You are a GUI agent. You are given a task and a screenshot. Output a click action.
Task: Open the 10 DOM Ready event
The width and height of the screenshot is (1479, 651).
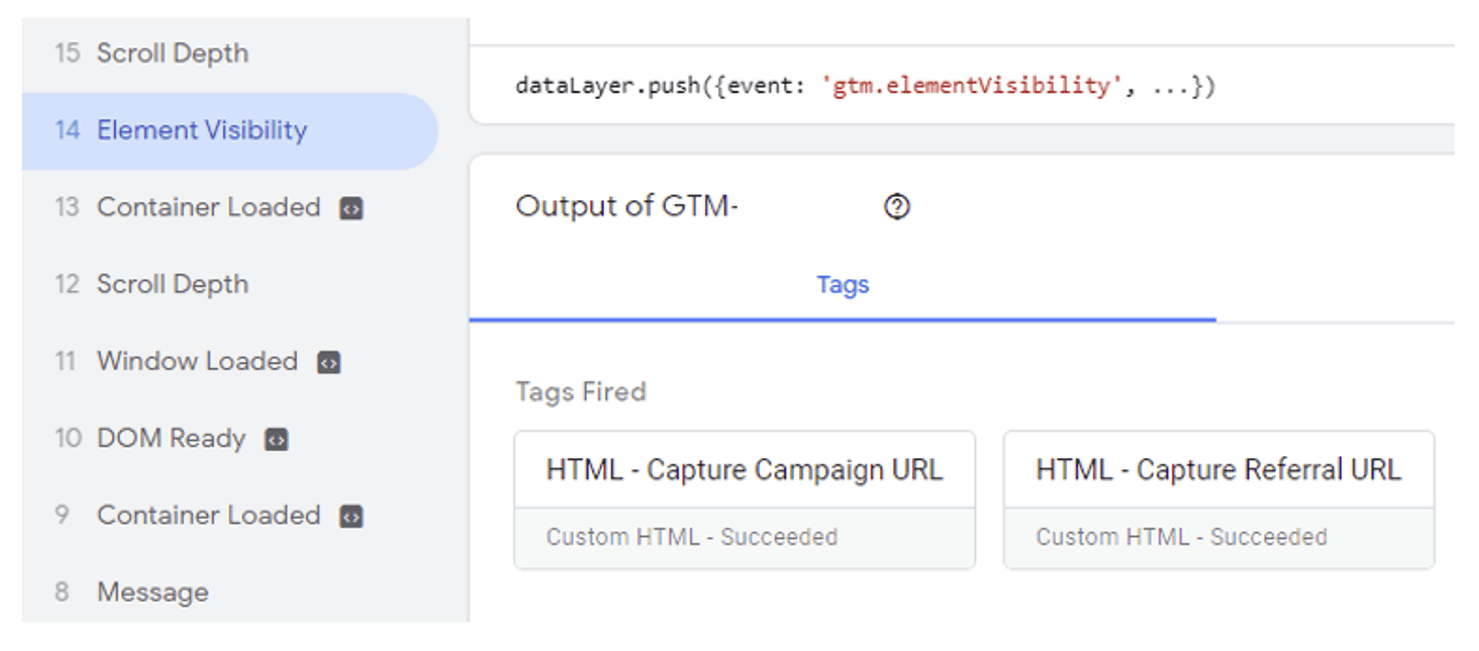pos(171,439)
